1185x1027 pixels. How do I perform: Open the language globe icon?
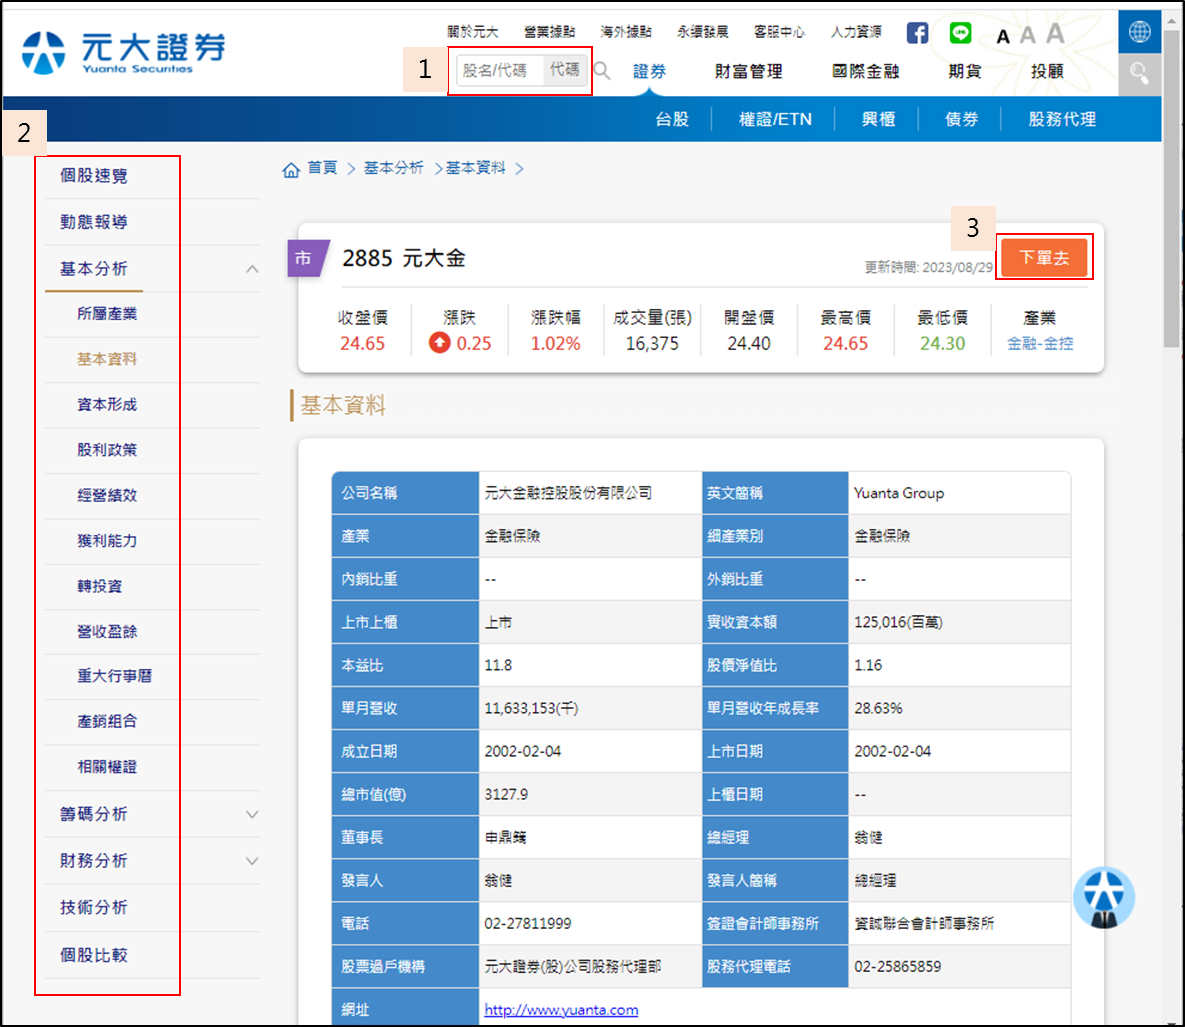click(1140, 32)
